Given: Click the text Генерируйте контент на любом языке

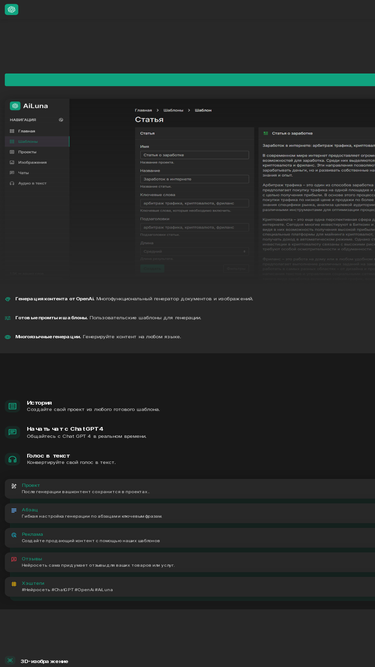Looking at the screenshot, I should 132,337.
